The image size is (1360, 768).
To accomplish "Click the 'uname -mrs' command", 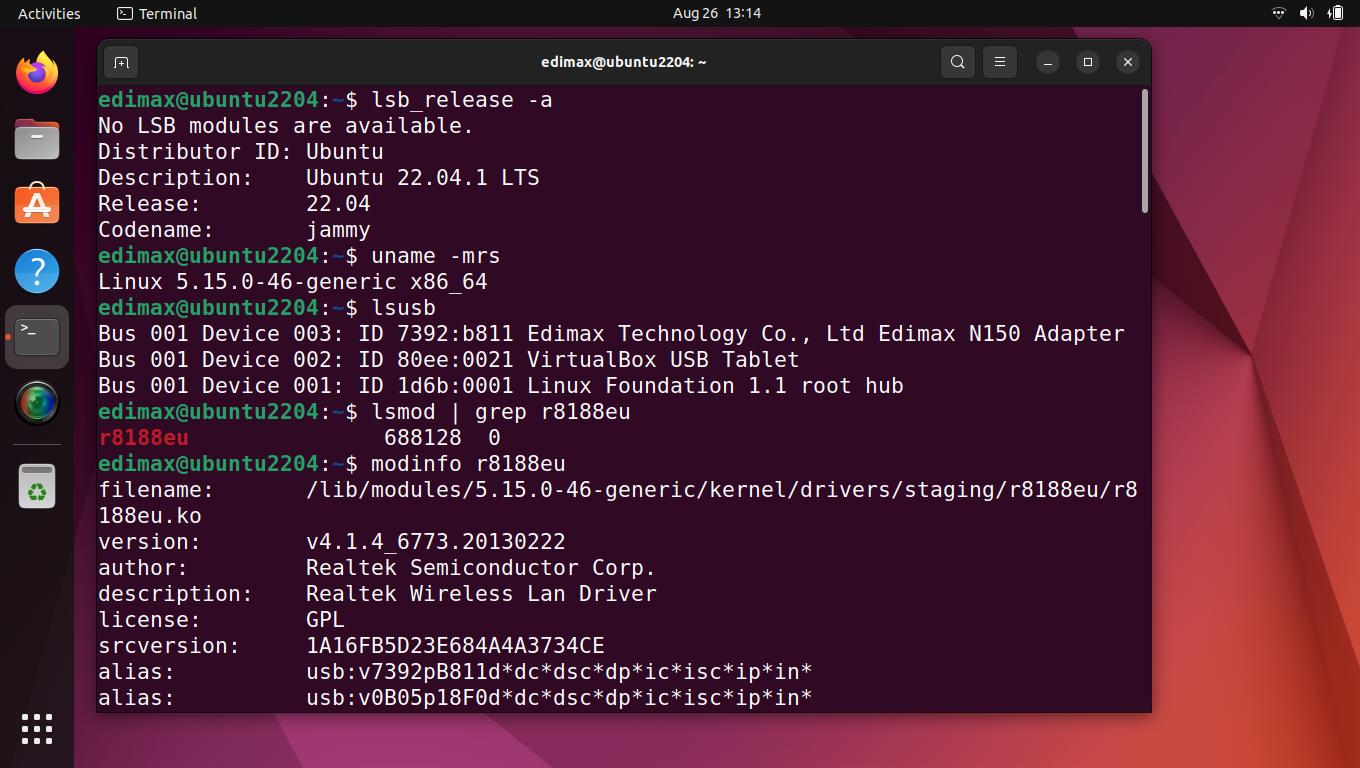I will [436, 256].
